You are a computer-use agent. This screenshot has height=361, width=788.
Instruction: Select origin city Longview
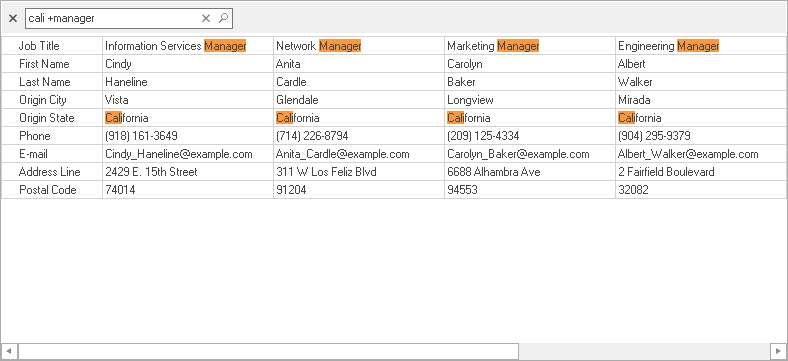pos(530,100)
